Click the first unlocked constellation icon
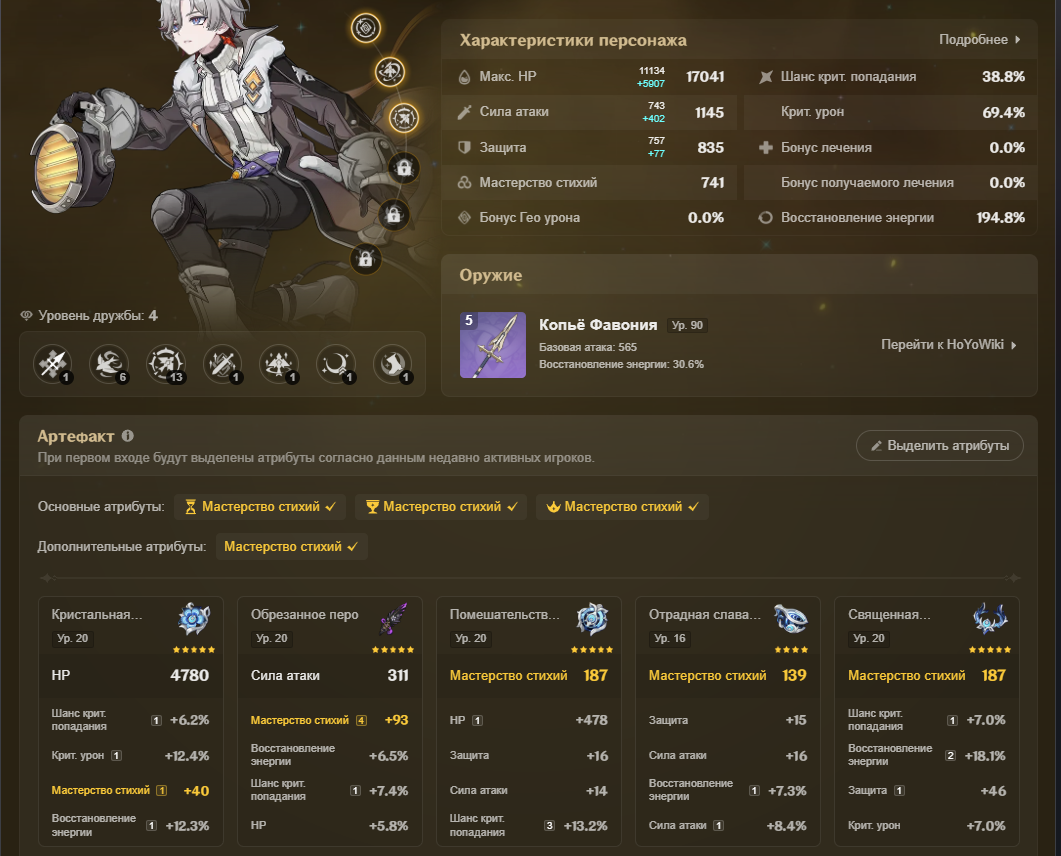 (365, 28)
